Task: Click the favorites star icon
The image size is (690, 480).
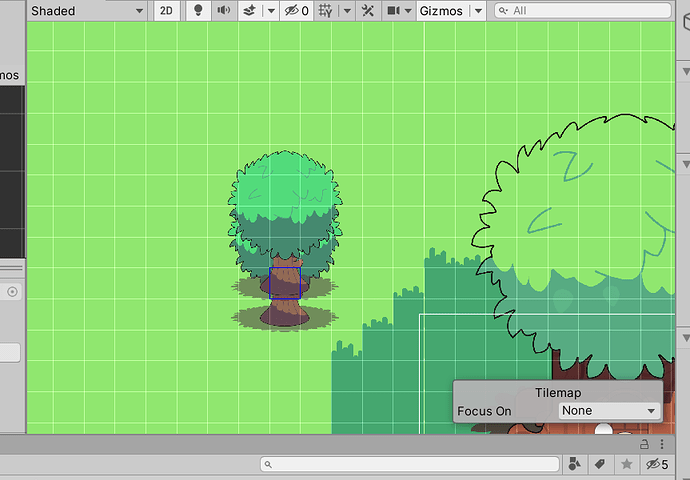Action: coord(627,464)
